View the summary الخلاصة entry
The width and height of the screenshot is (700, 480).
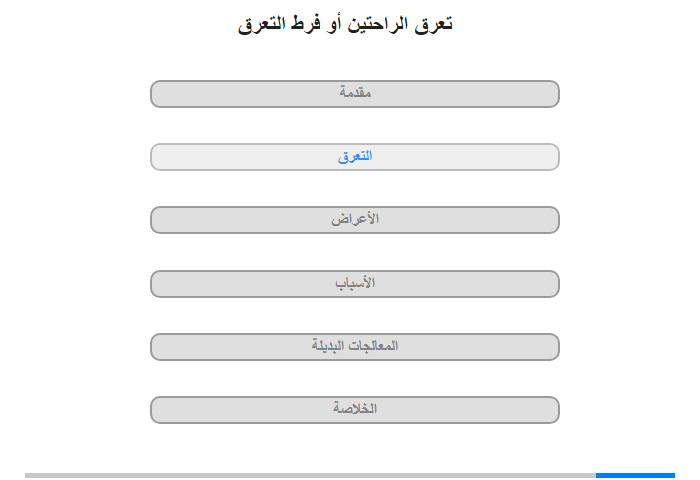tap(354, 409)
